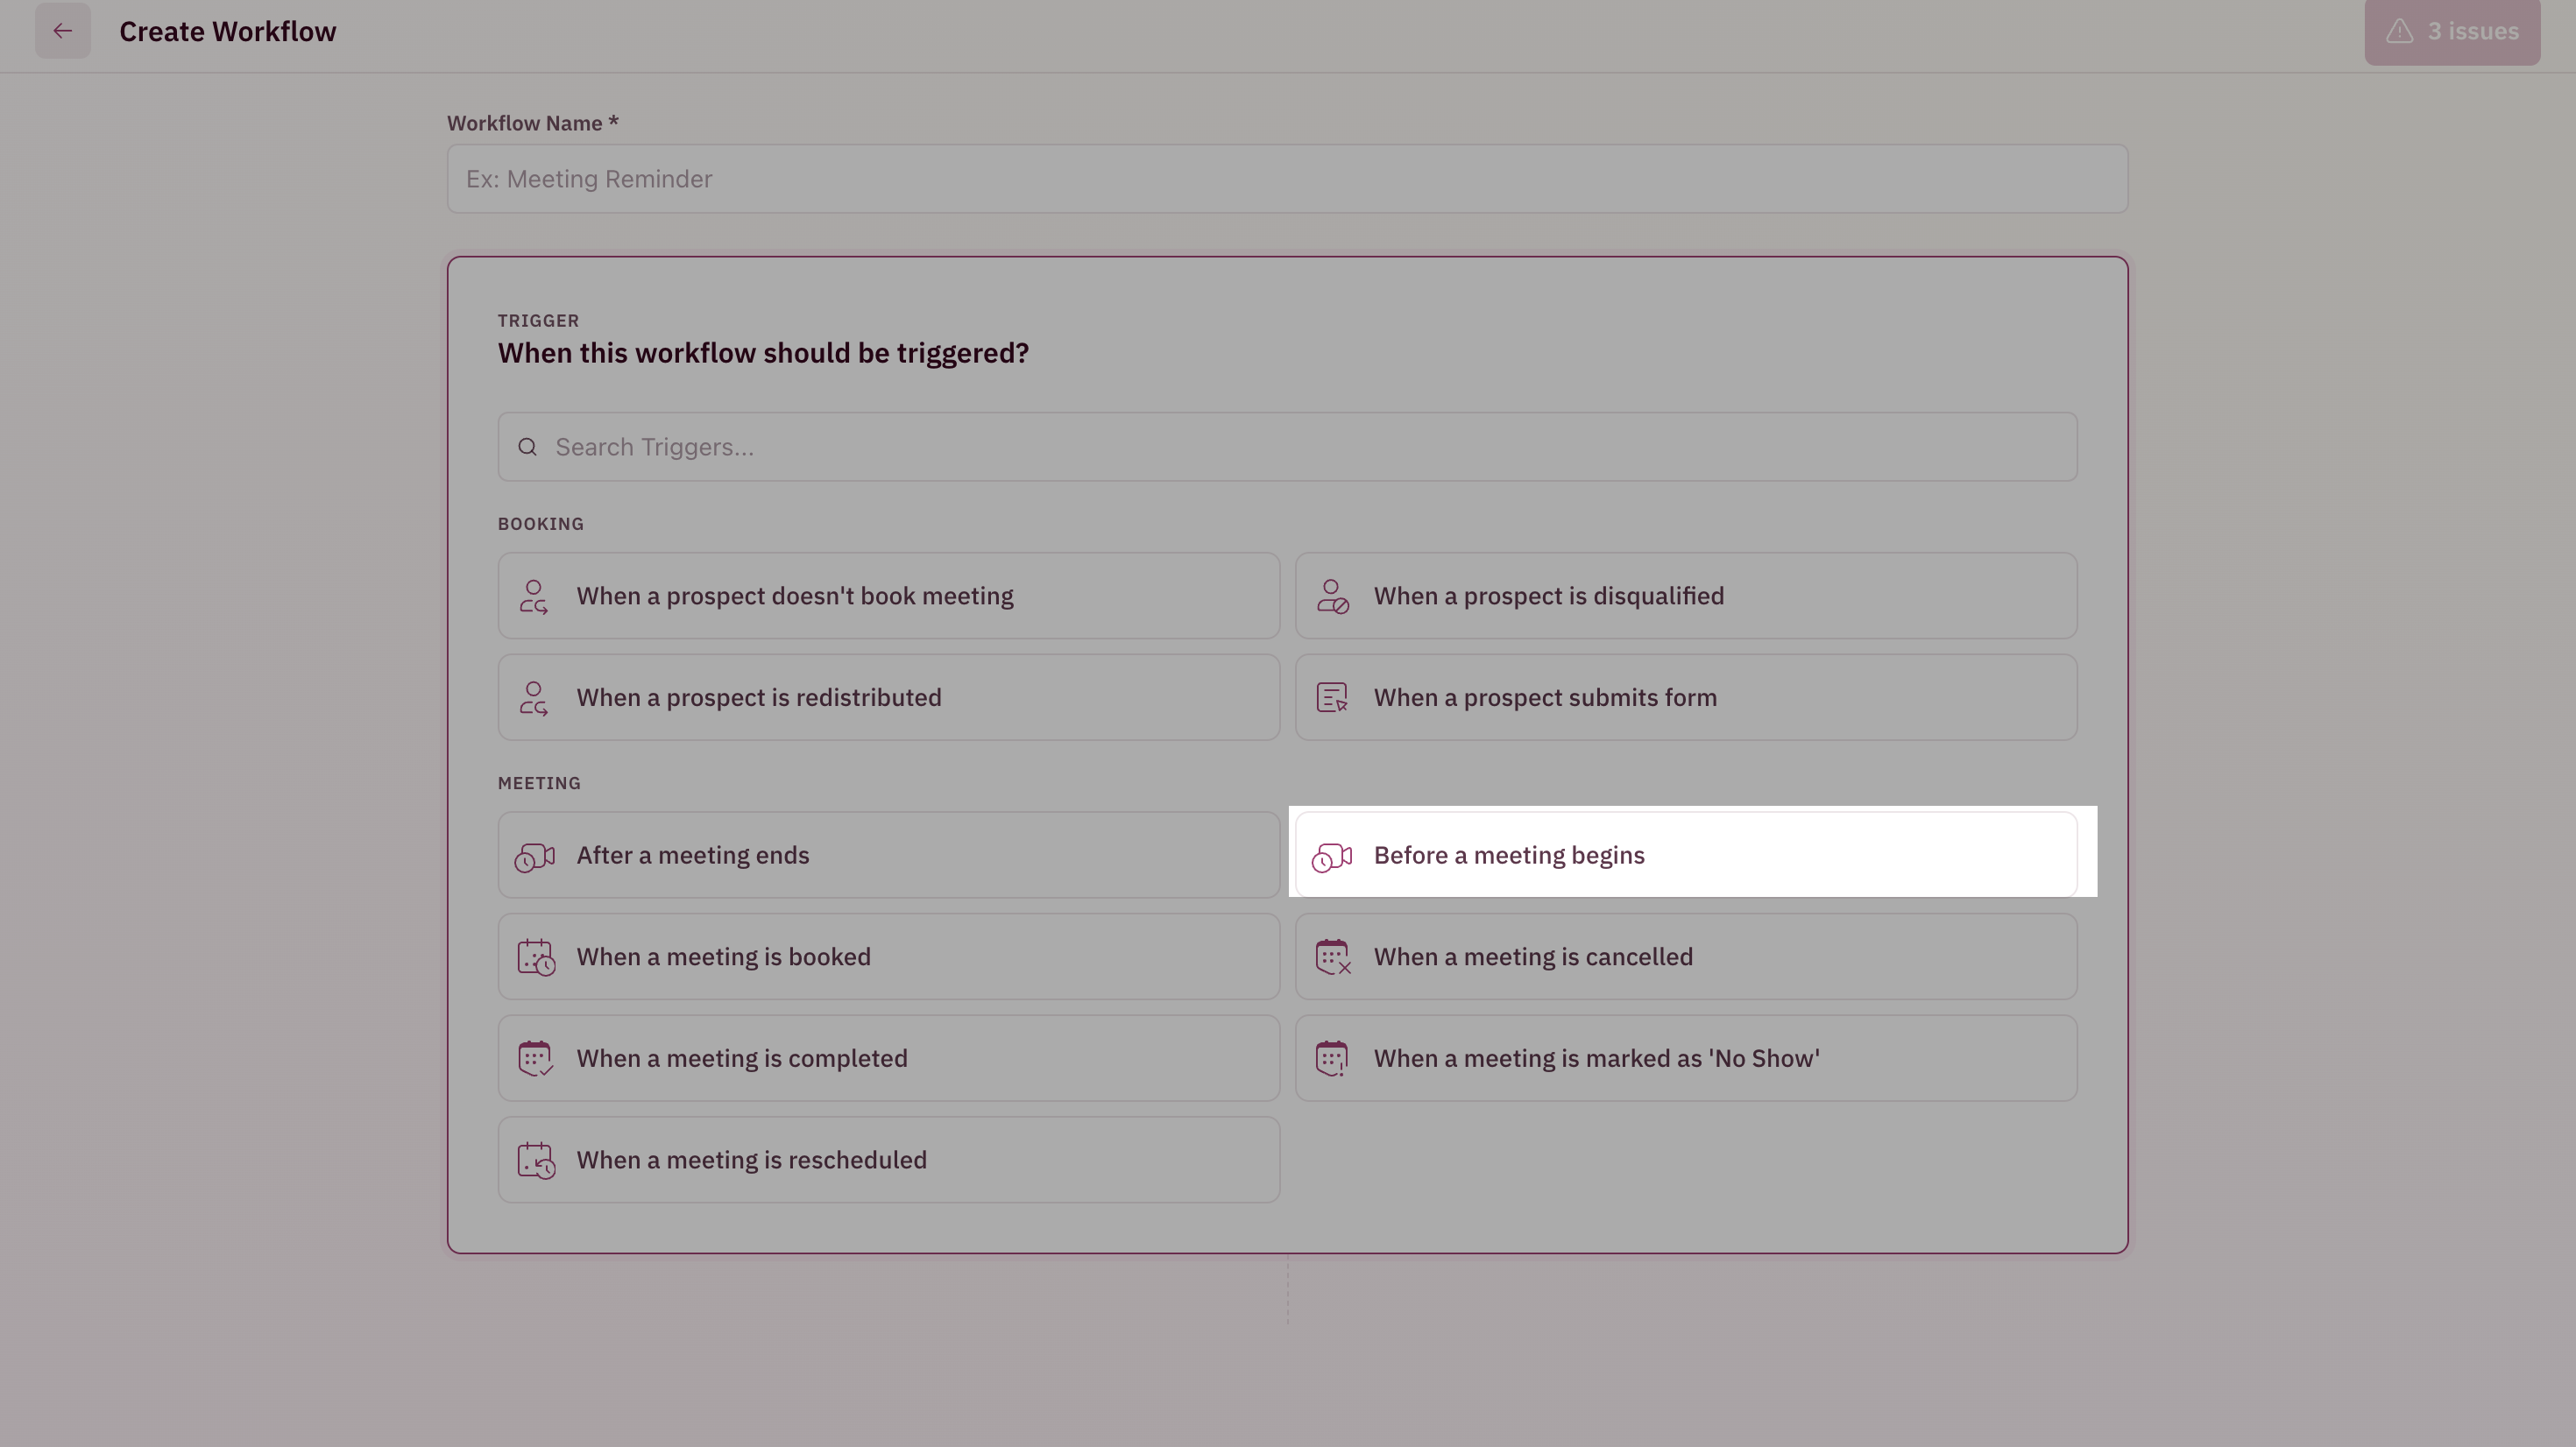Click the magnifier icon in Search Triggers
Image resolution: width=2576 pixels, height=1447 pixels.
coord(527,447)
